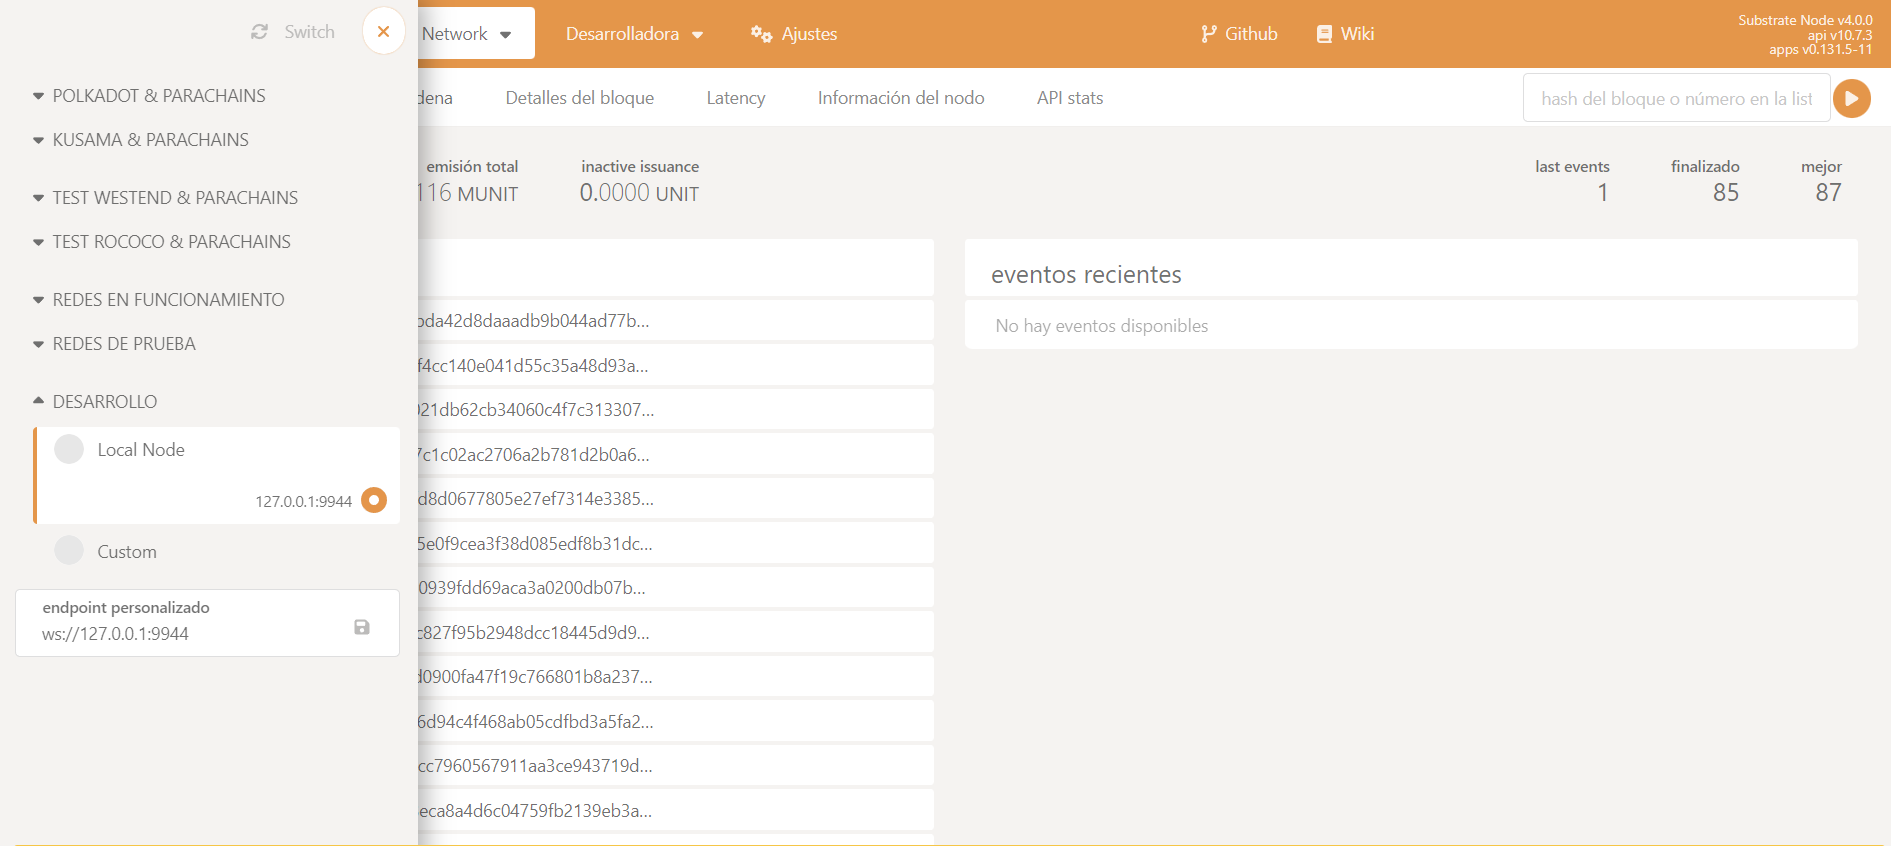This screenshot has height=846, width=1891.
Task: Open block hash 0939fdd69aca3a0200db07b
Action: coord(532,588)
